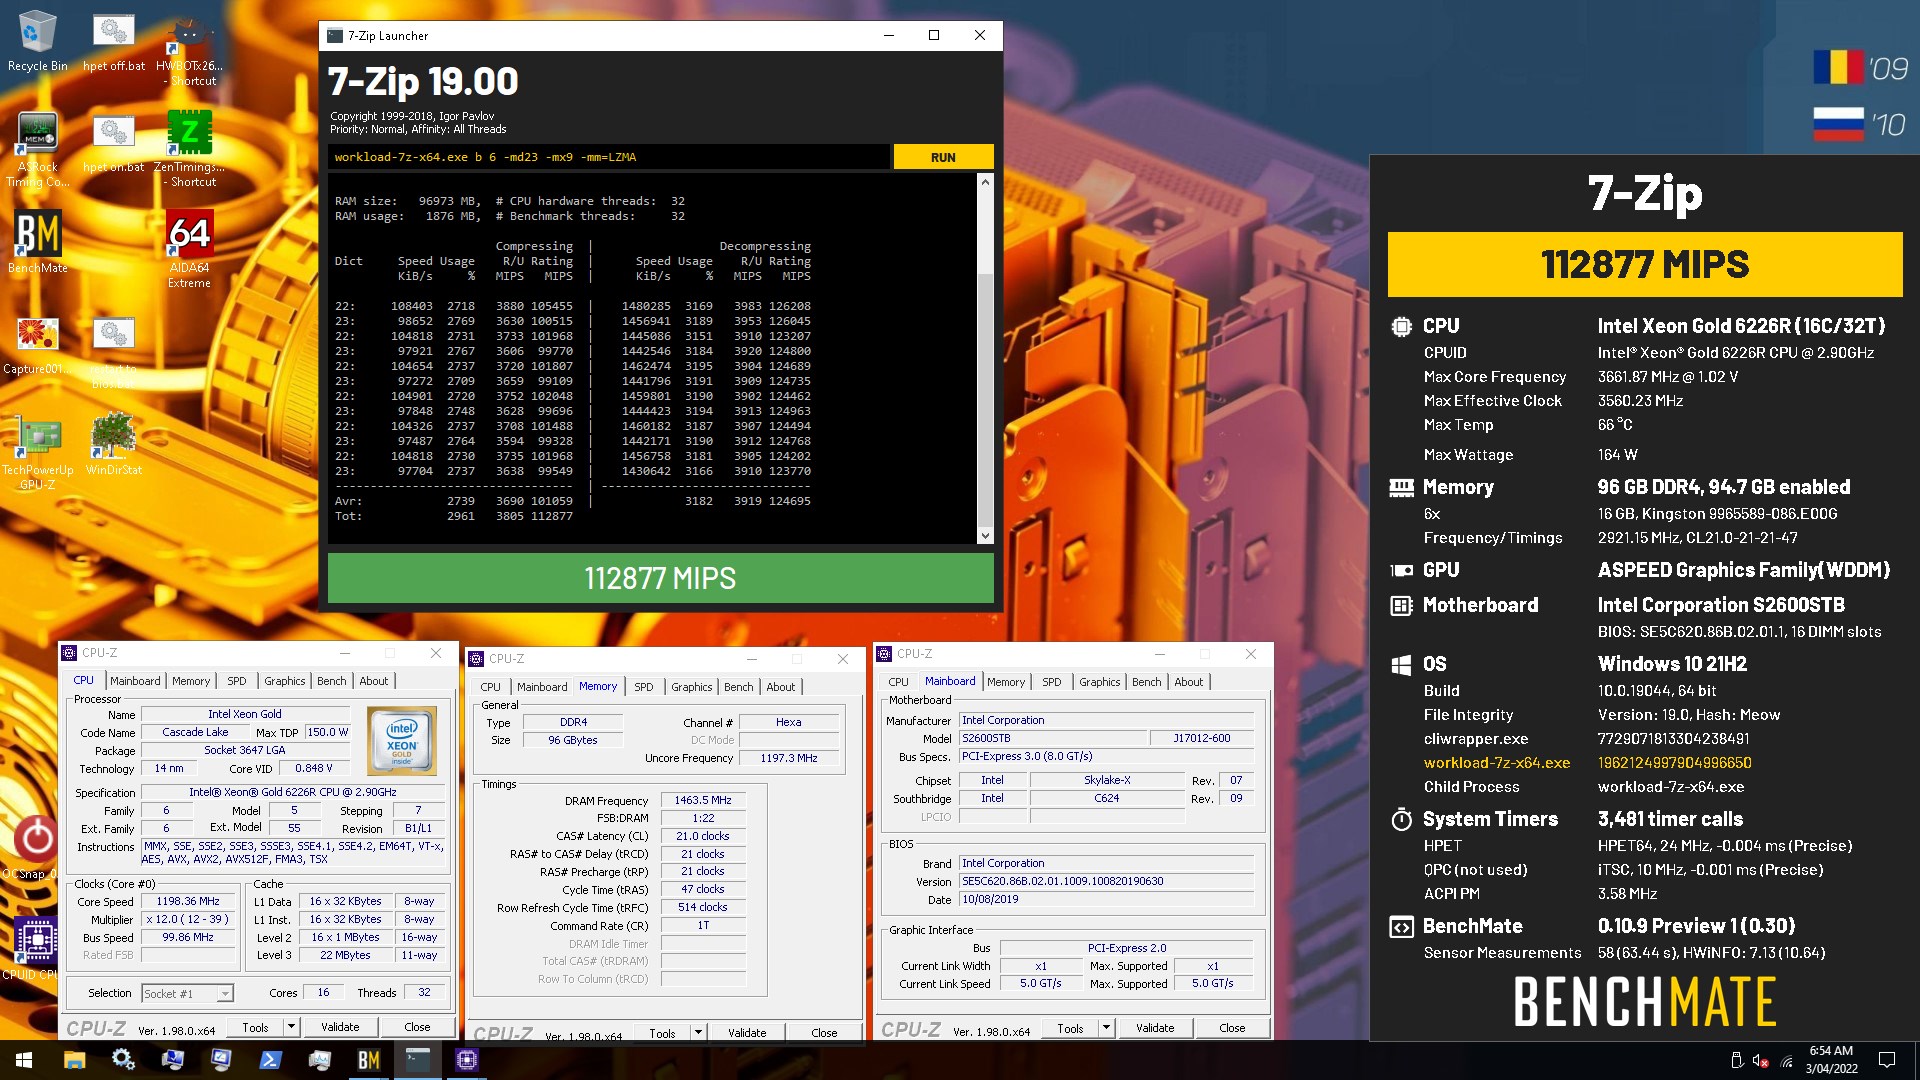
Task: Open the HWBOTx26 shortcut on desktop
Action: click(x=189, y=48)
